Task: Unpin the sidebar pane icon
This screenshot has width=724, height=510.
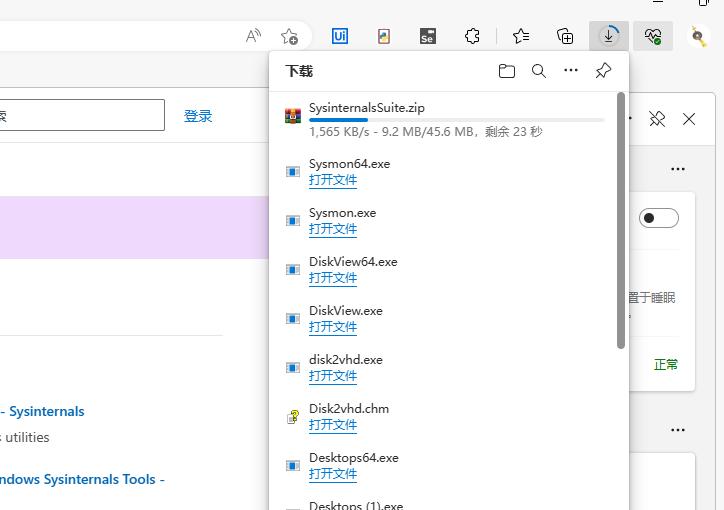Action: tap(657, 119)
